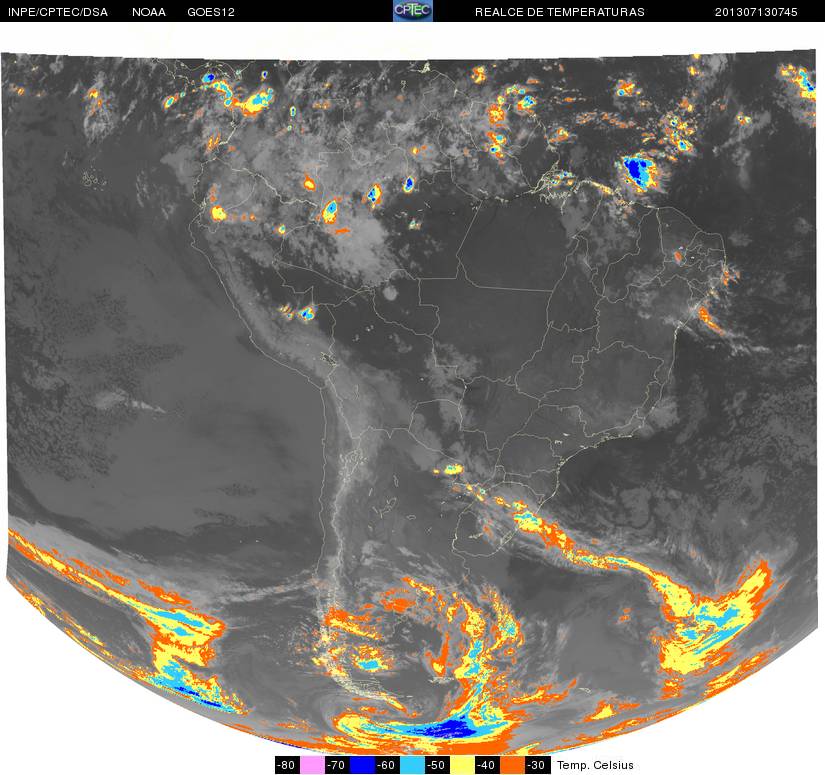825x775 pixels.
Task: Click the -70 legend value label
Action: [337, 765]
